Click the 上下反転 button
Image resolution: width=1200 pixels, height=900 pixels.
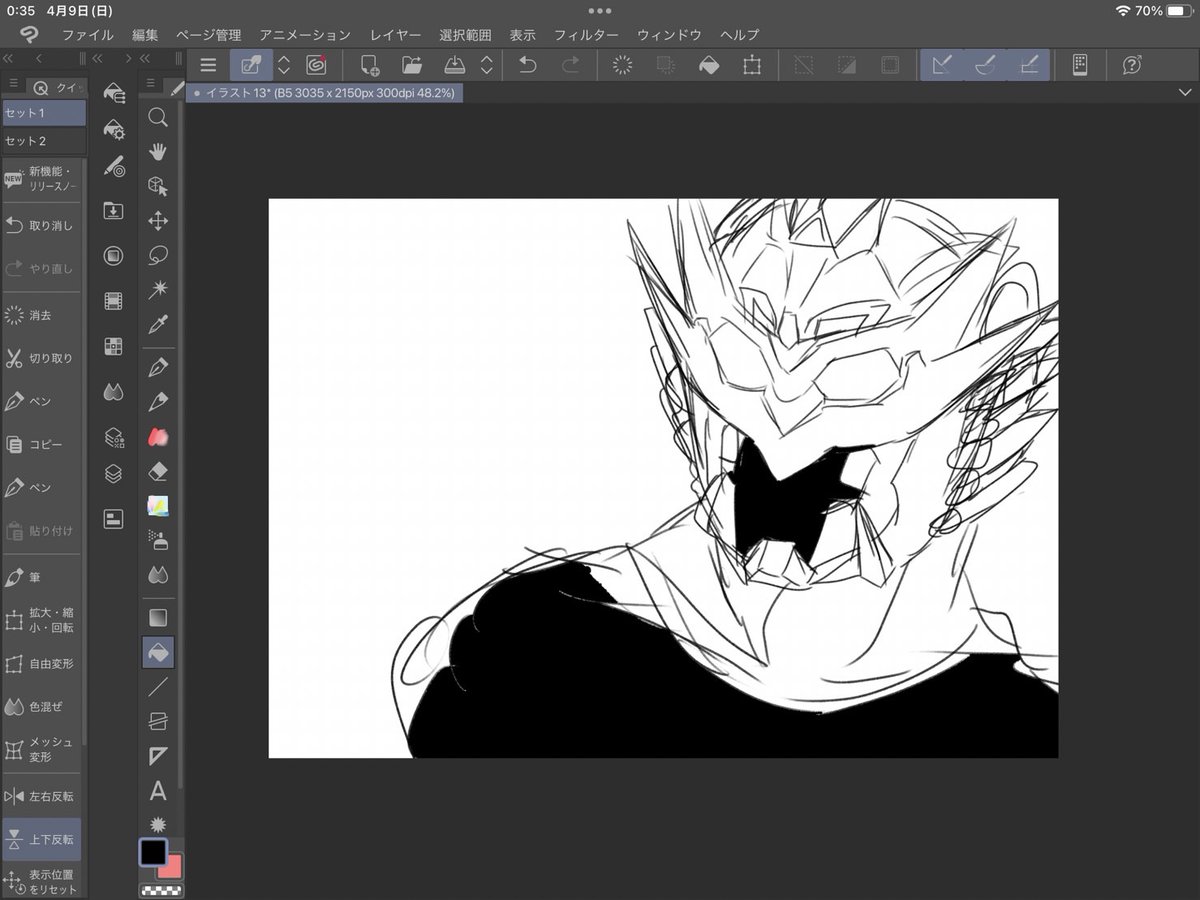point(42,840)
